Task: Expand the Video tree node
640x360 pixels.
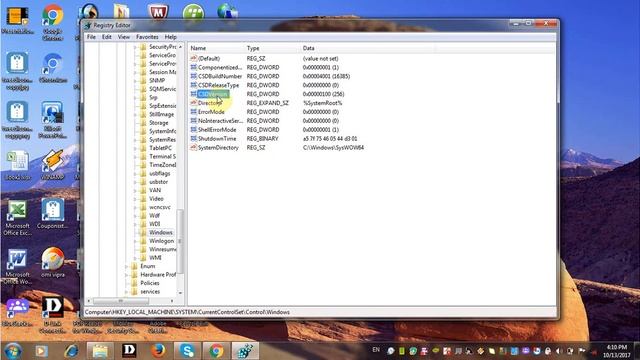Action: [x=135, y=199]
